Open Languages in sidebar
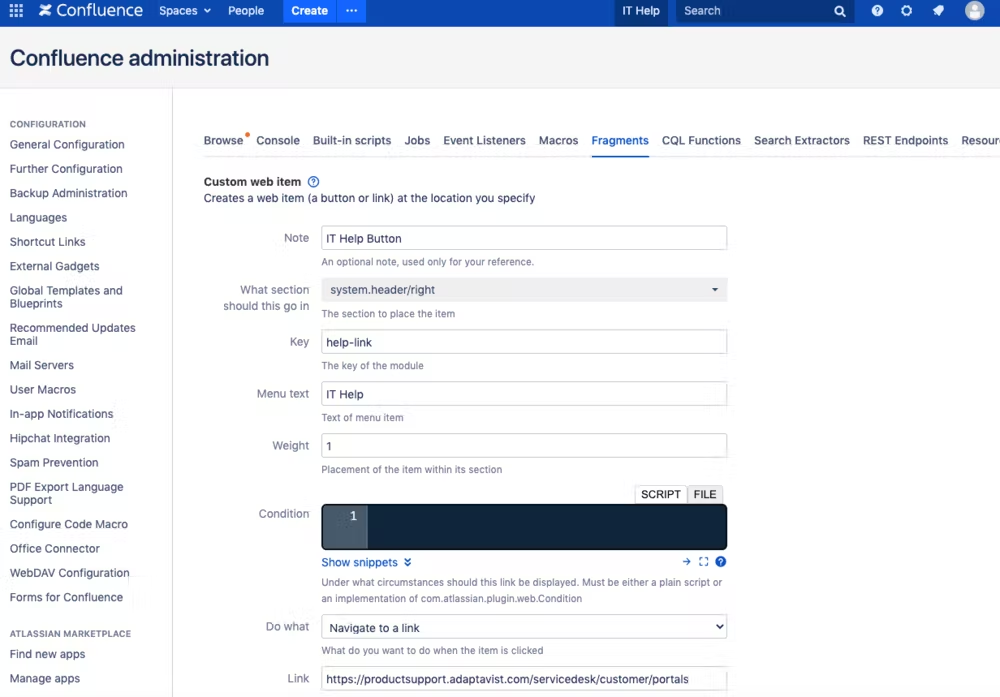 (38, 217)
